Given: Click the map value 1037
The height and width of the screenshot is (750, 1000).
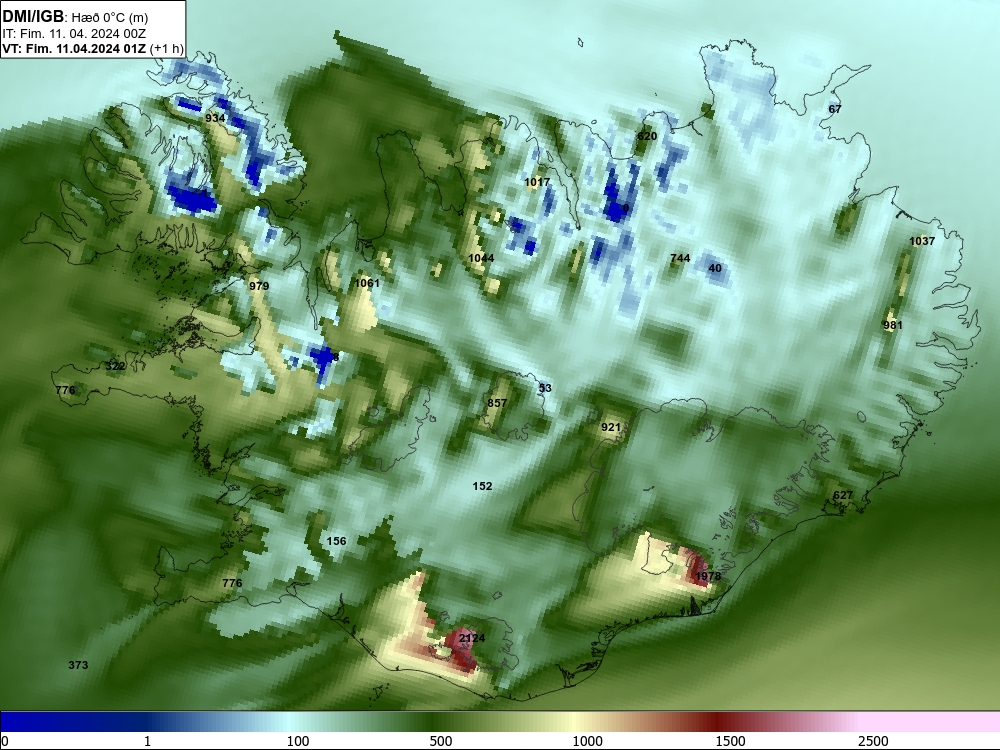Looking at the screenshot, I should click(x=922, y=241).
